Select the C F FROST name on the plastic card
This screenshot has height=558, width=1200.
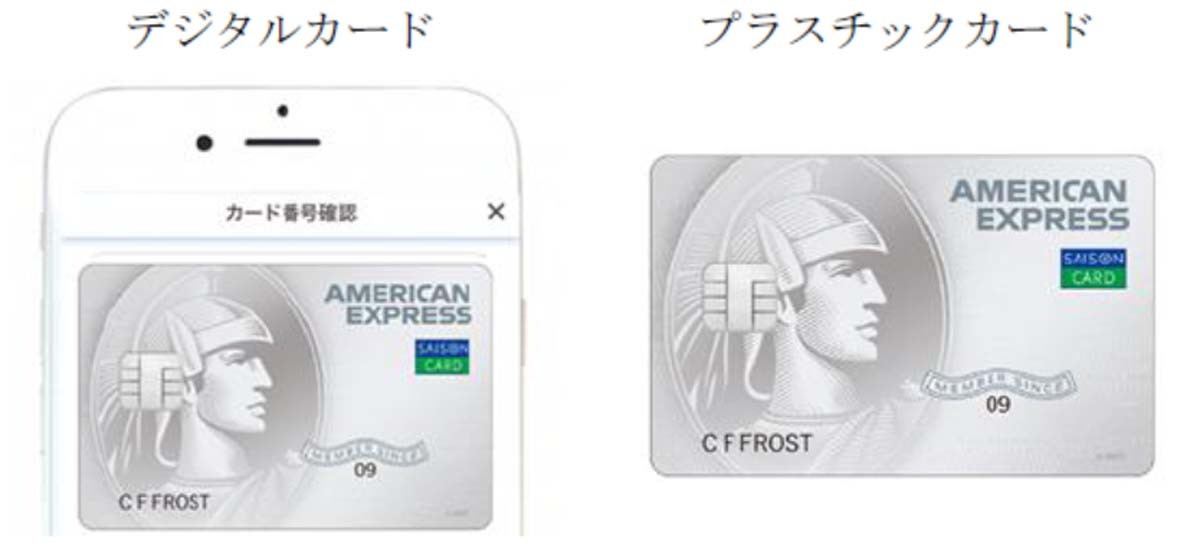[755, 443]
